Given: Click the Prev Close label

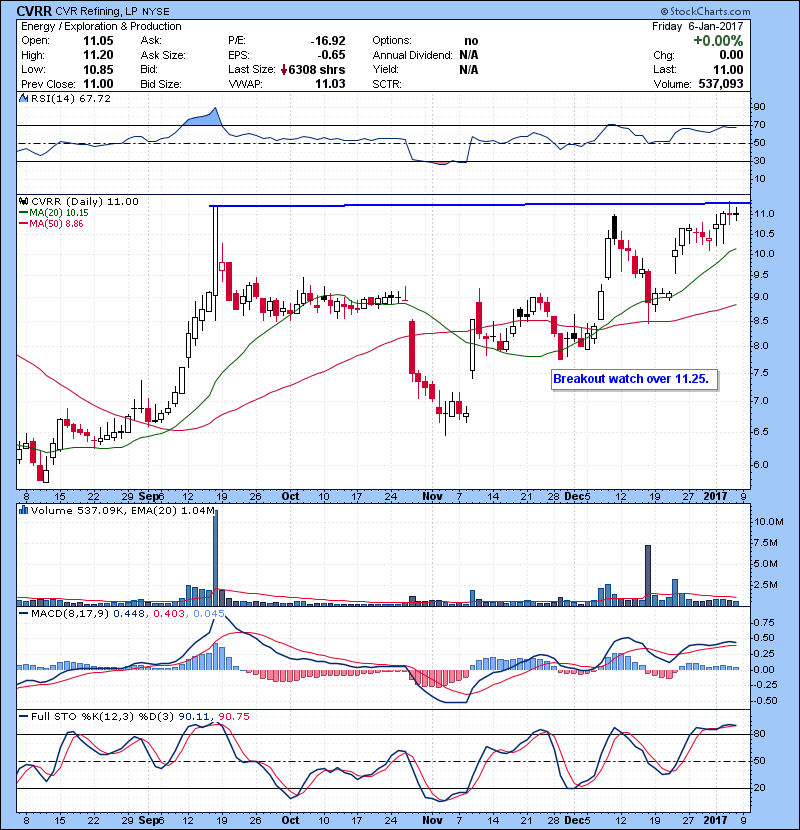Looking at the screenshot, I should (x=48, y=84).
